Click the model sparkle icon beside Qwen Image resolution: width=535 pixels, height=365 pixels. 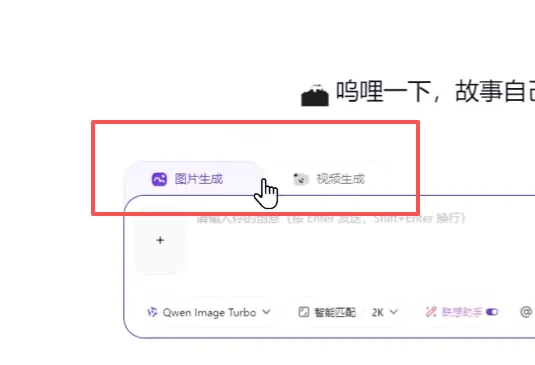click(152, 312)
